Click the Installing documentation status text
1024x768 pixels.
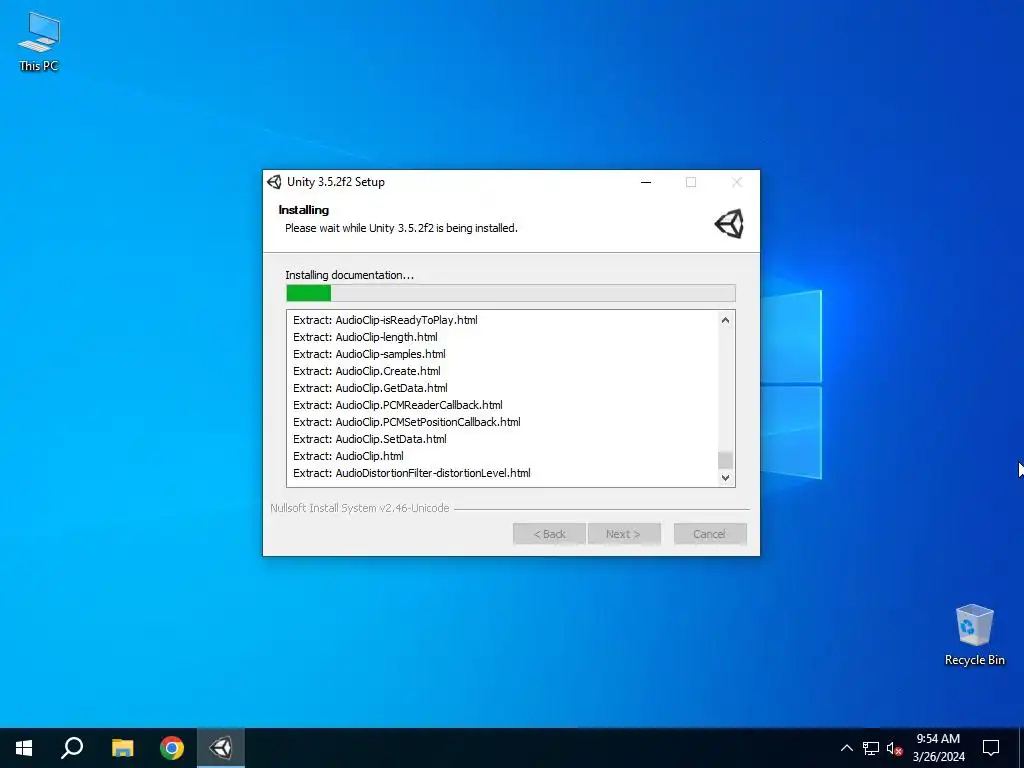[x=349, y=275]
